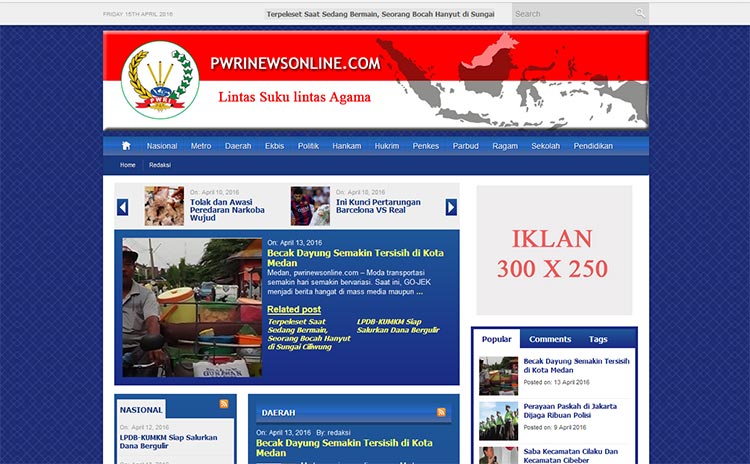Screen dimensions: 750x464
Task: Click the next slide arrow in carousel
Action: (x=451, y=207)
